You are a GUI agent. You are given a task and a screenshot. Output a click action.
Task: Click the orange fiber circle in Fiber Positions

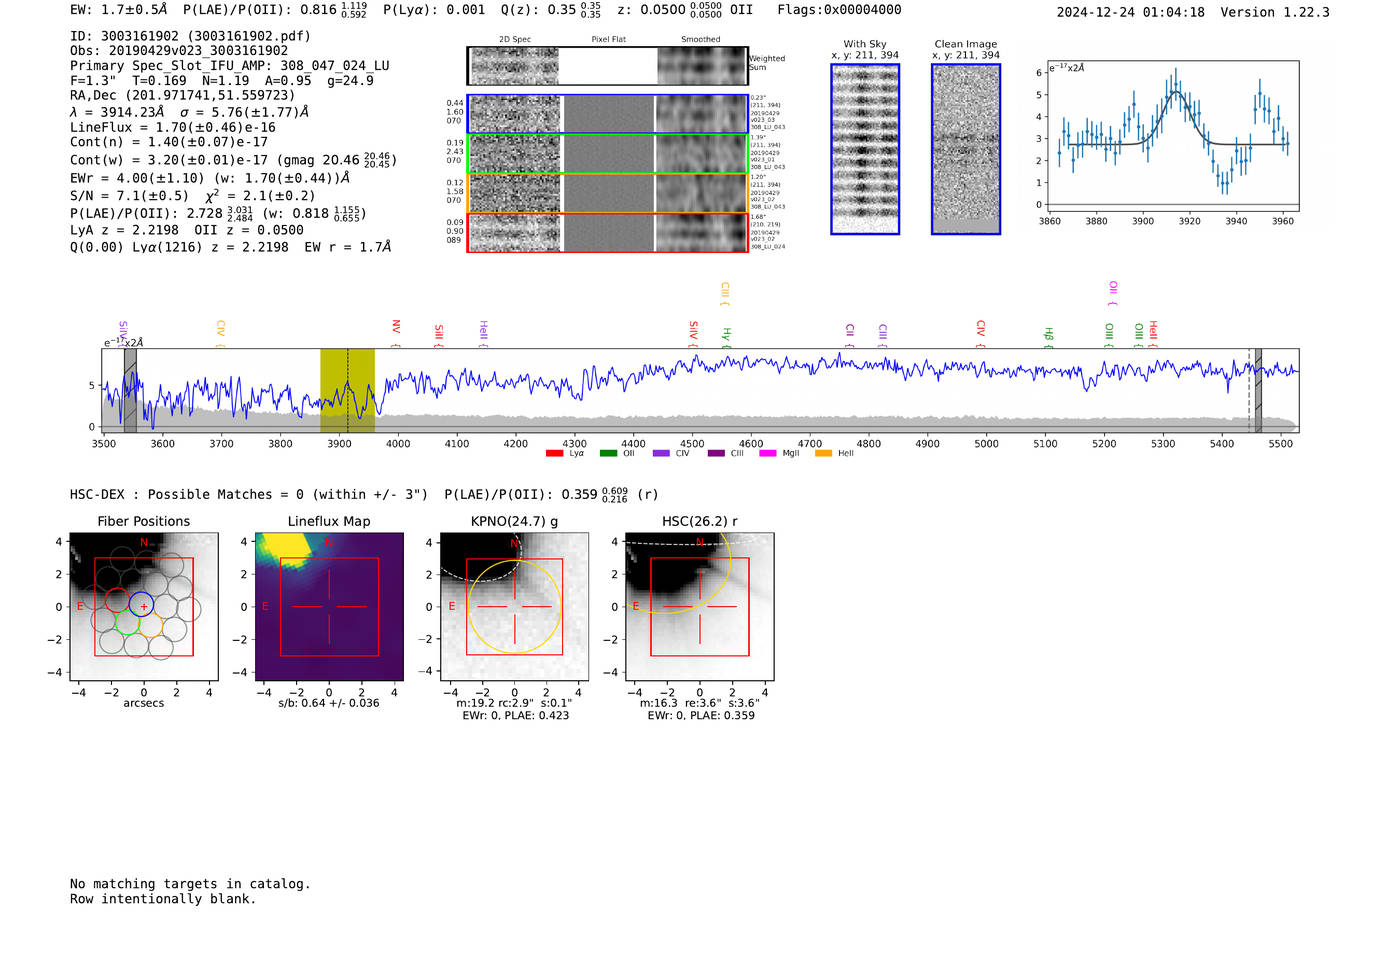coord(150,626)
